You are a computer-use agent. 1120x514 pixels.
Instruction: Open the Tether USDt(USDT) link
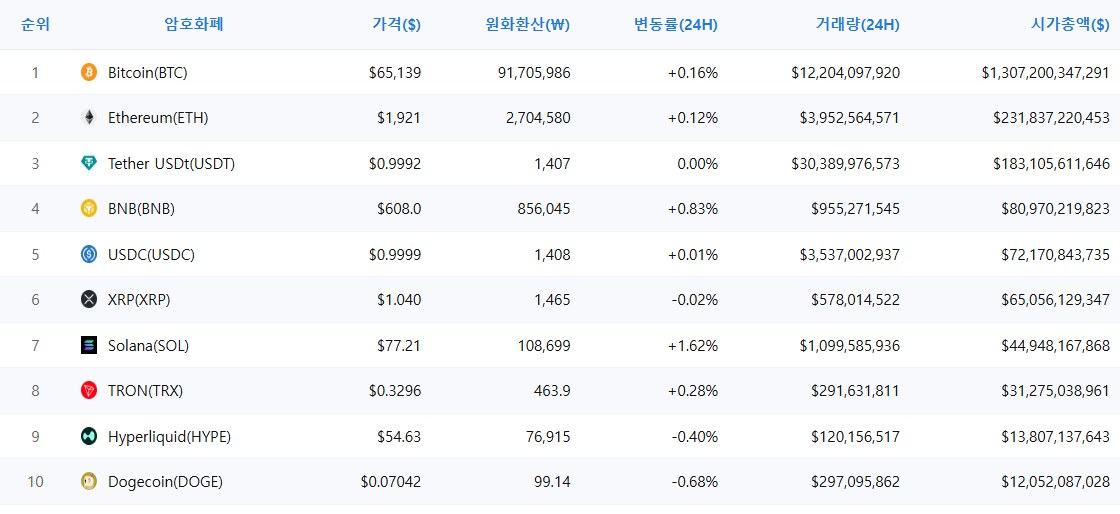pyautogui.click(x=171, y=163)
